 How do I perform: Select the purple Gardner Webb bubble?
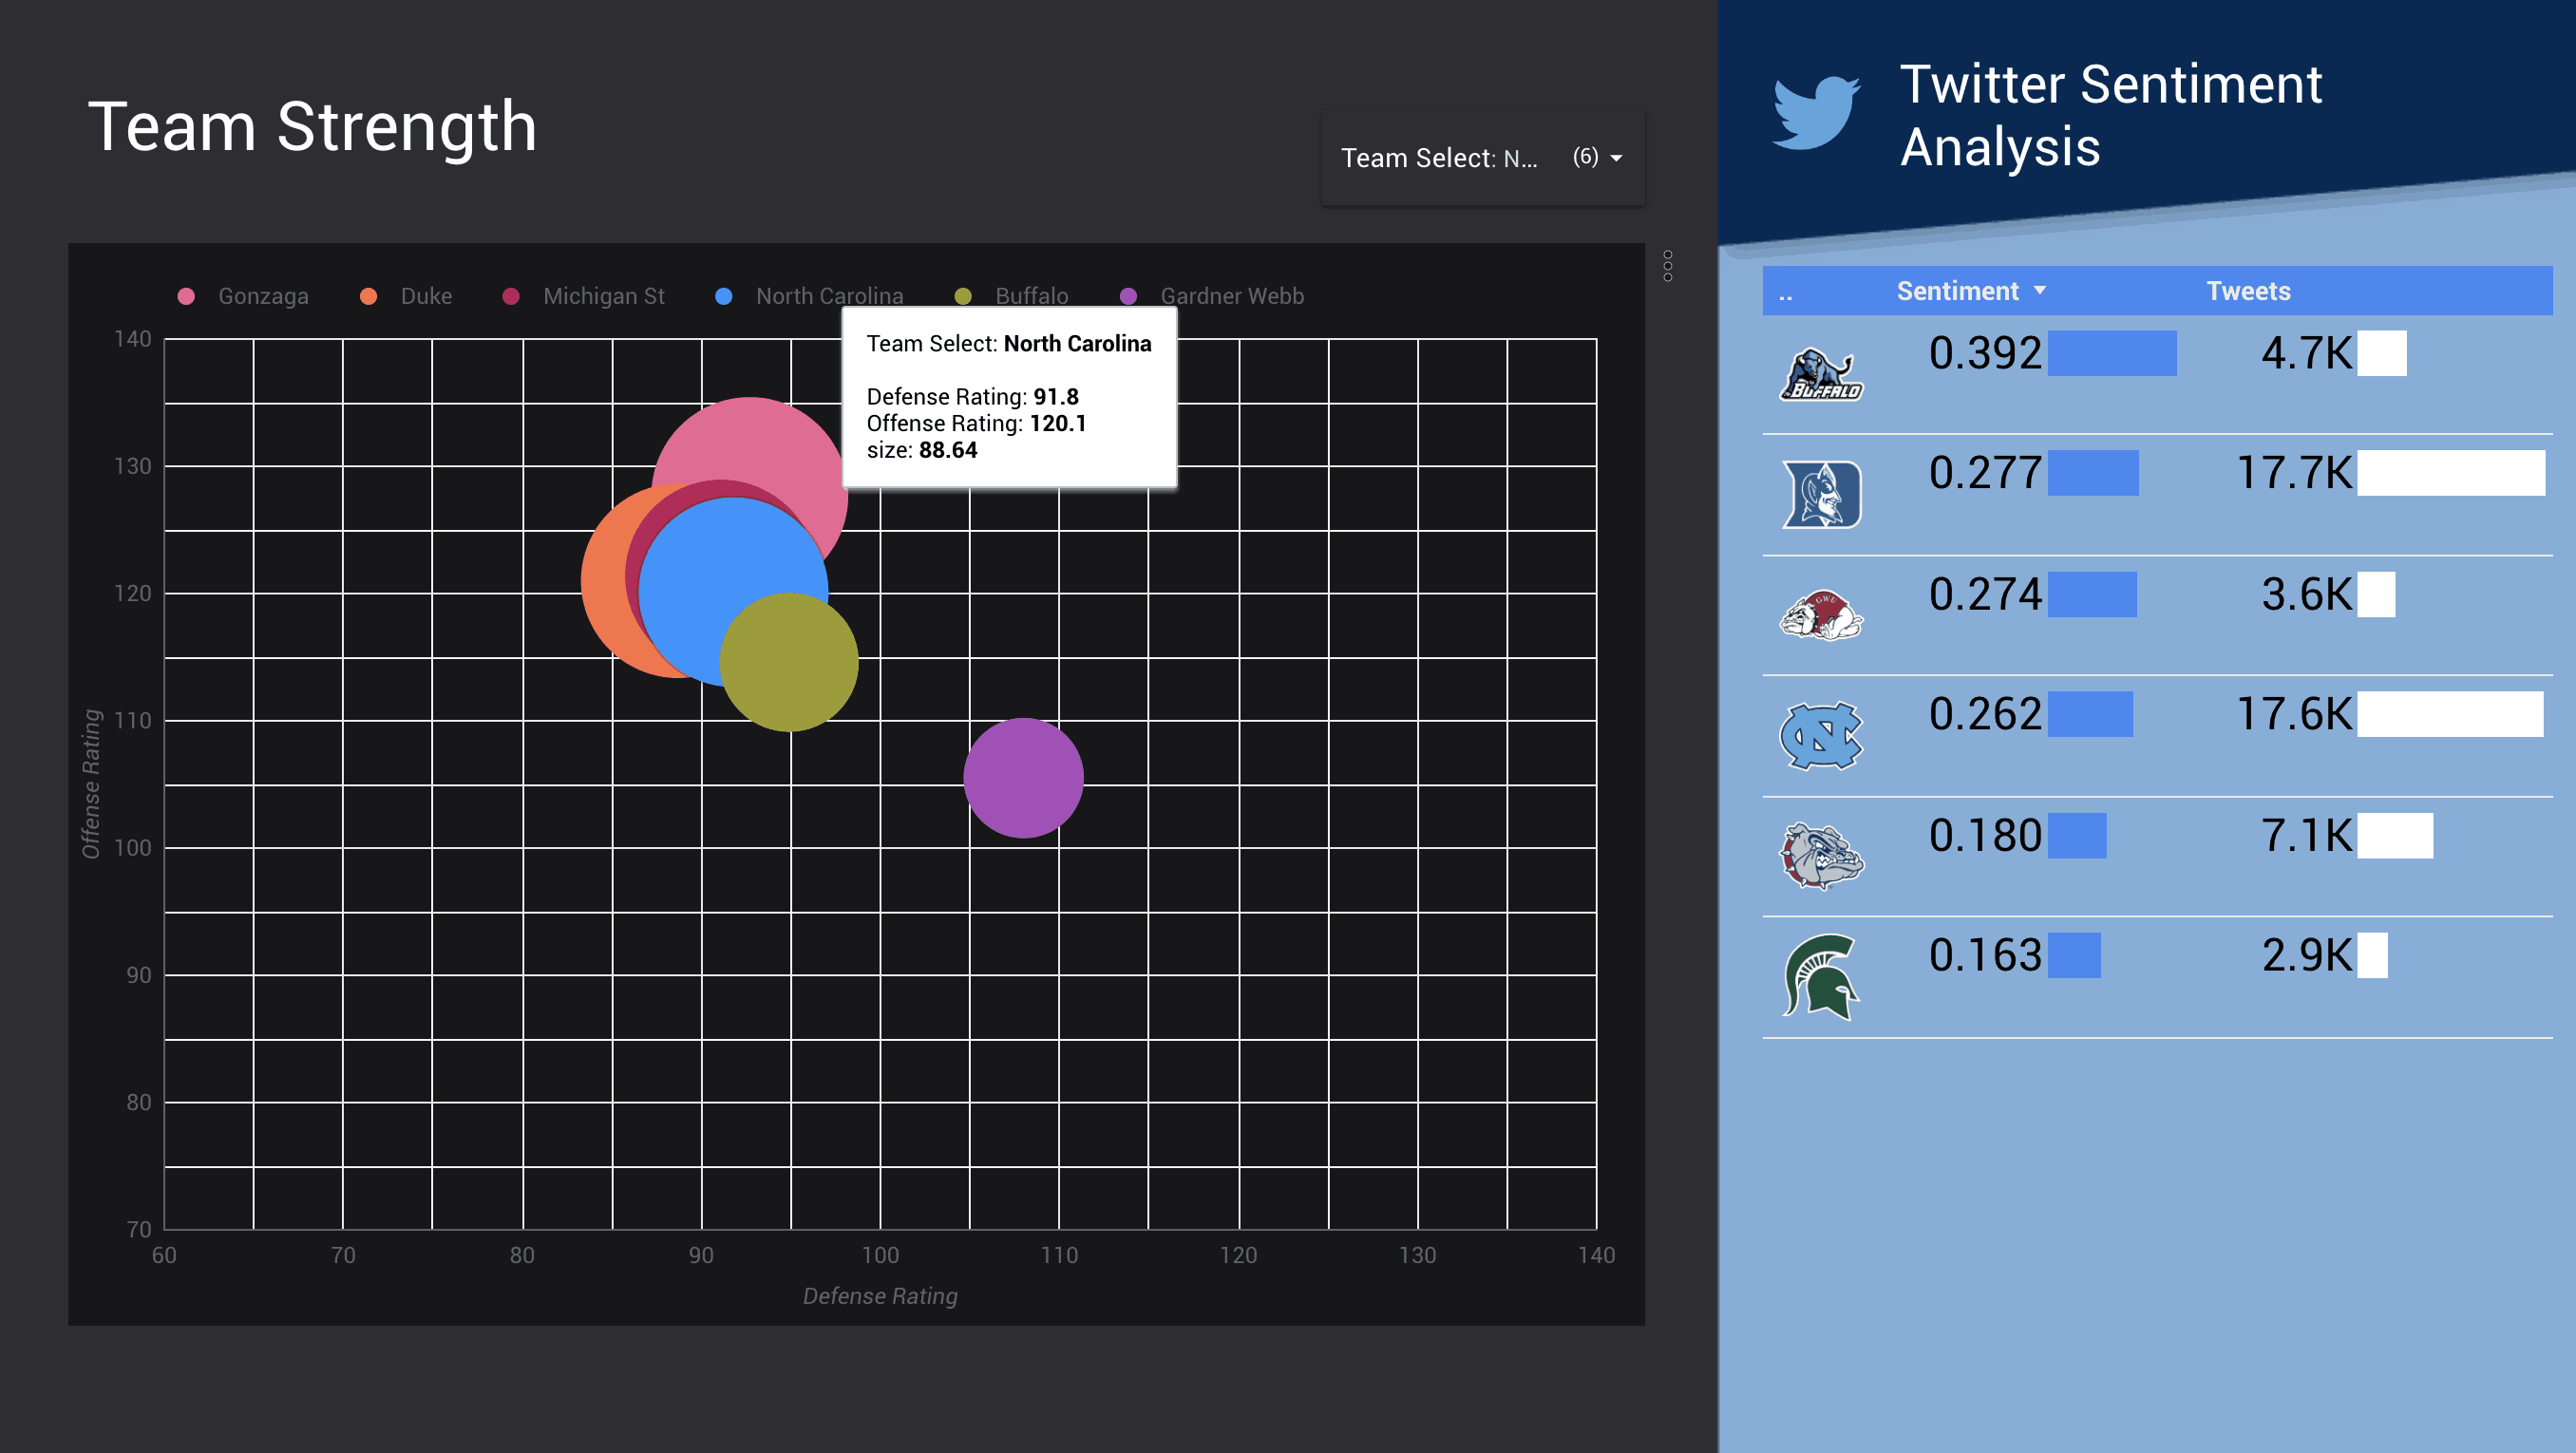tap(1023, 777)
